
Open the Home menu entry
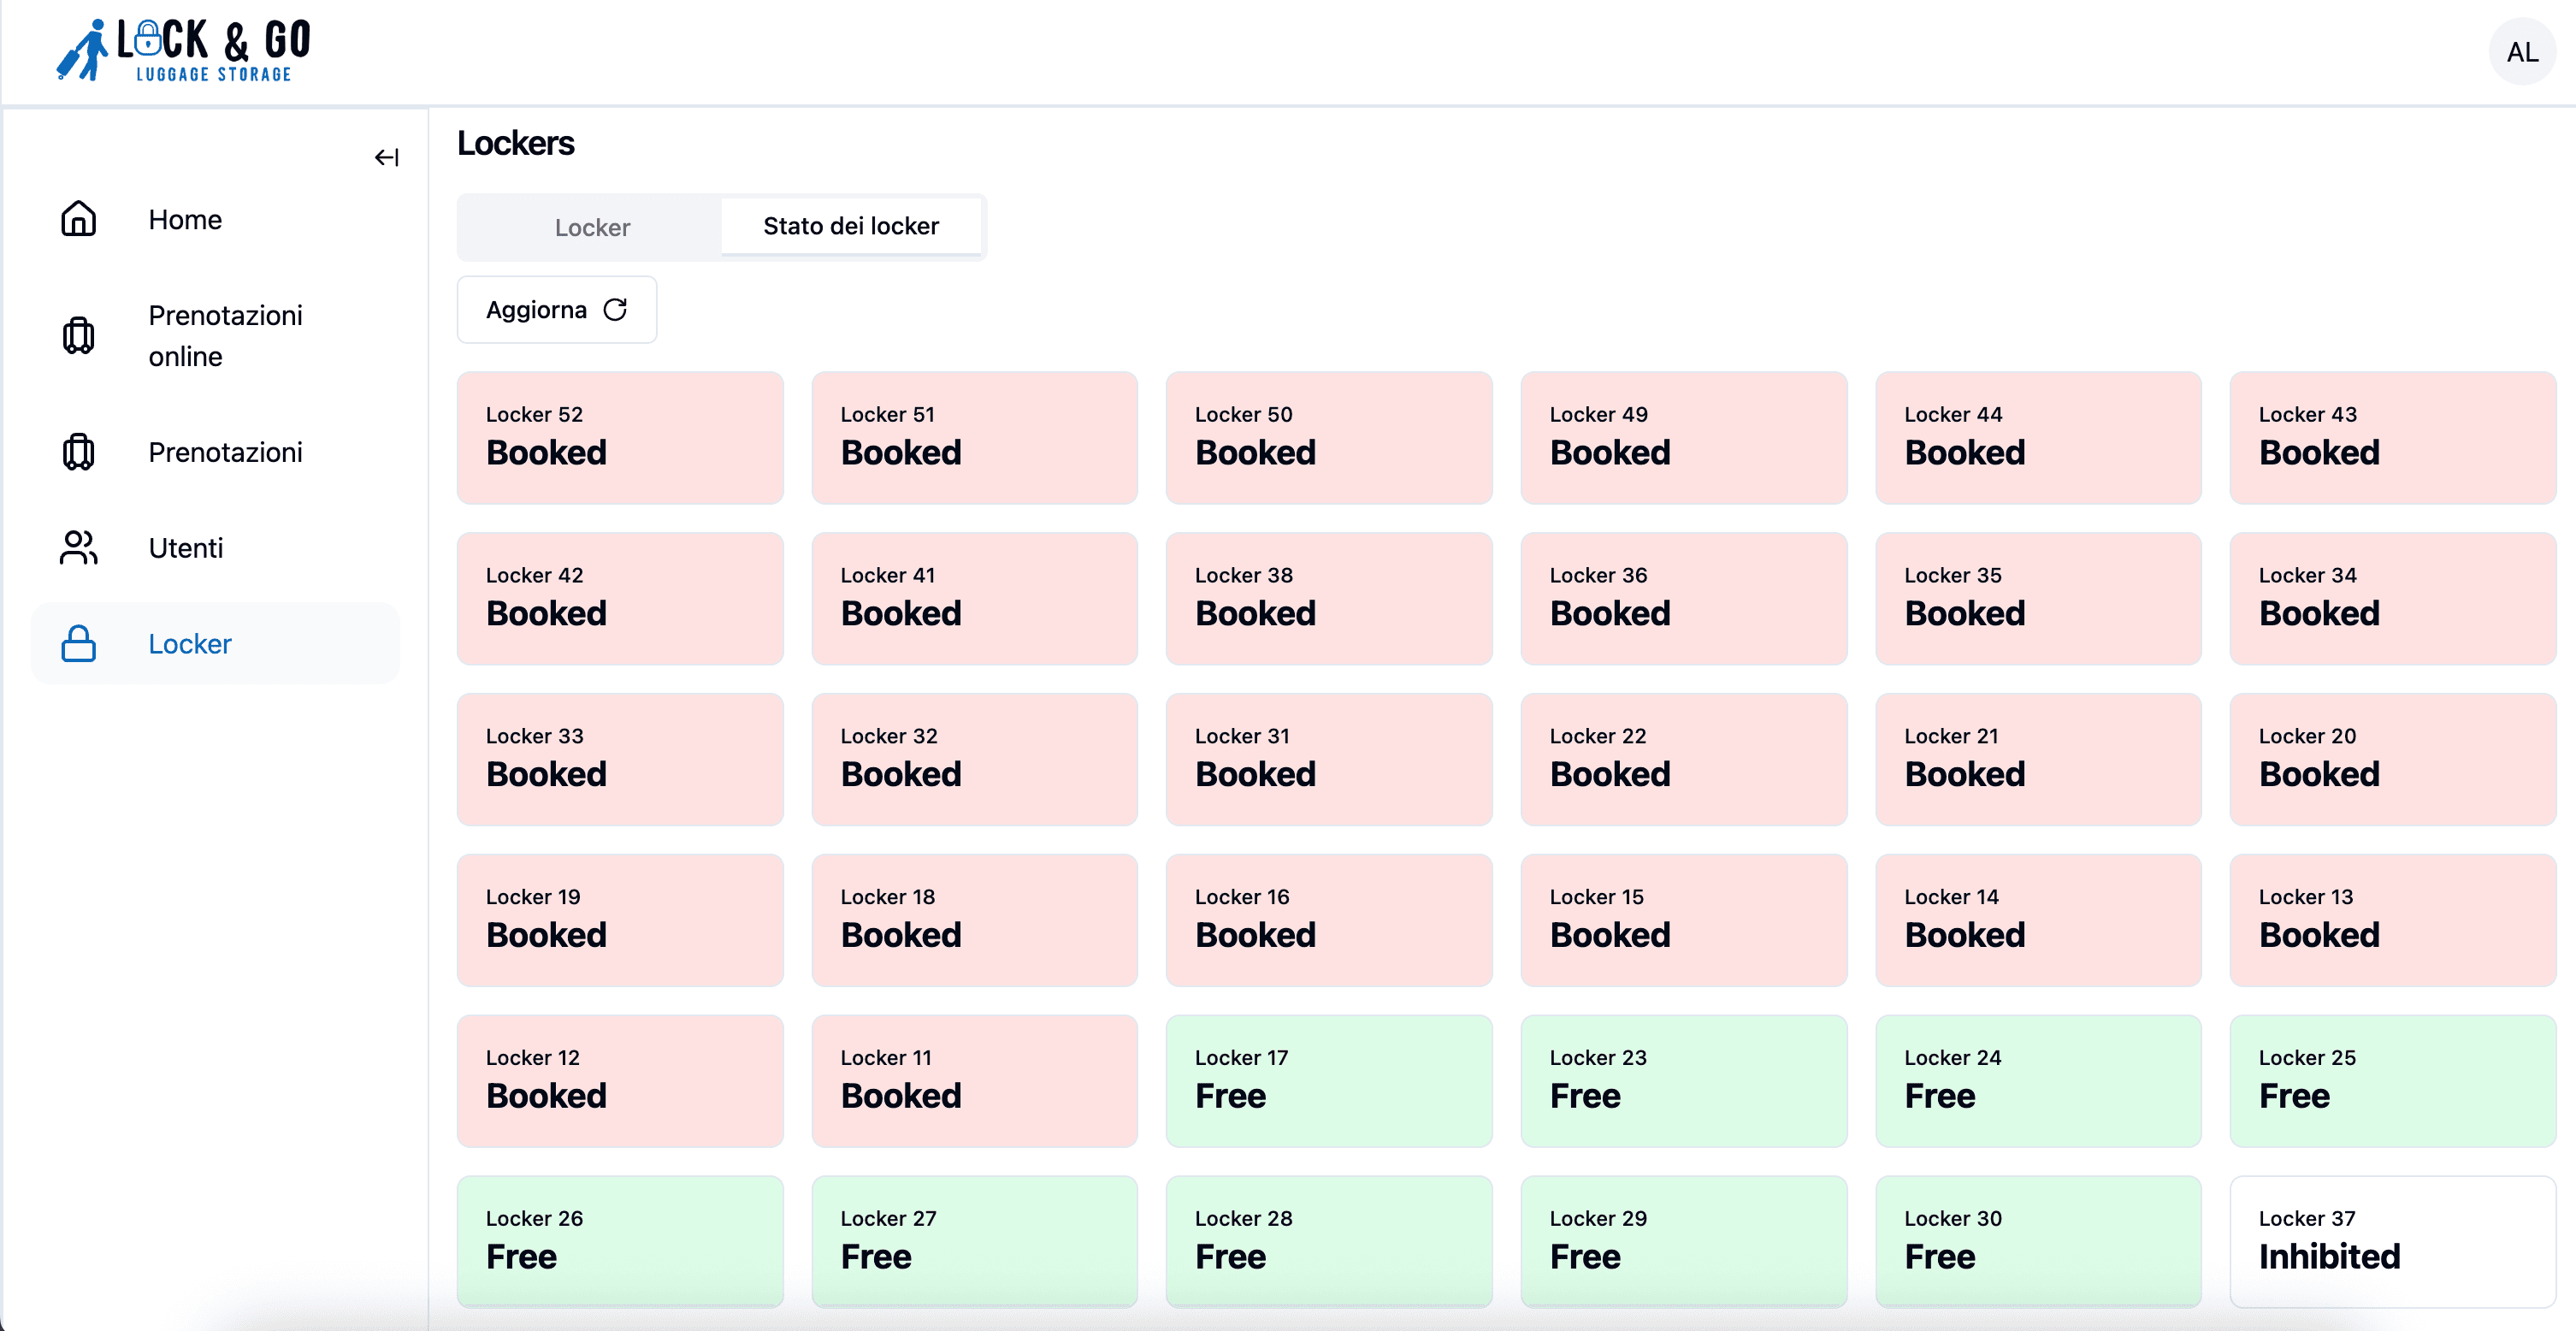(185, 219)
